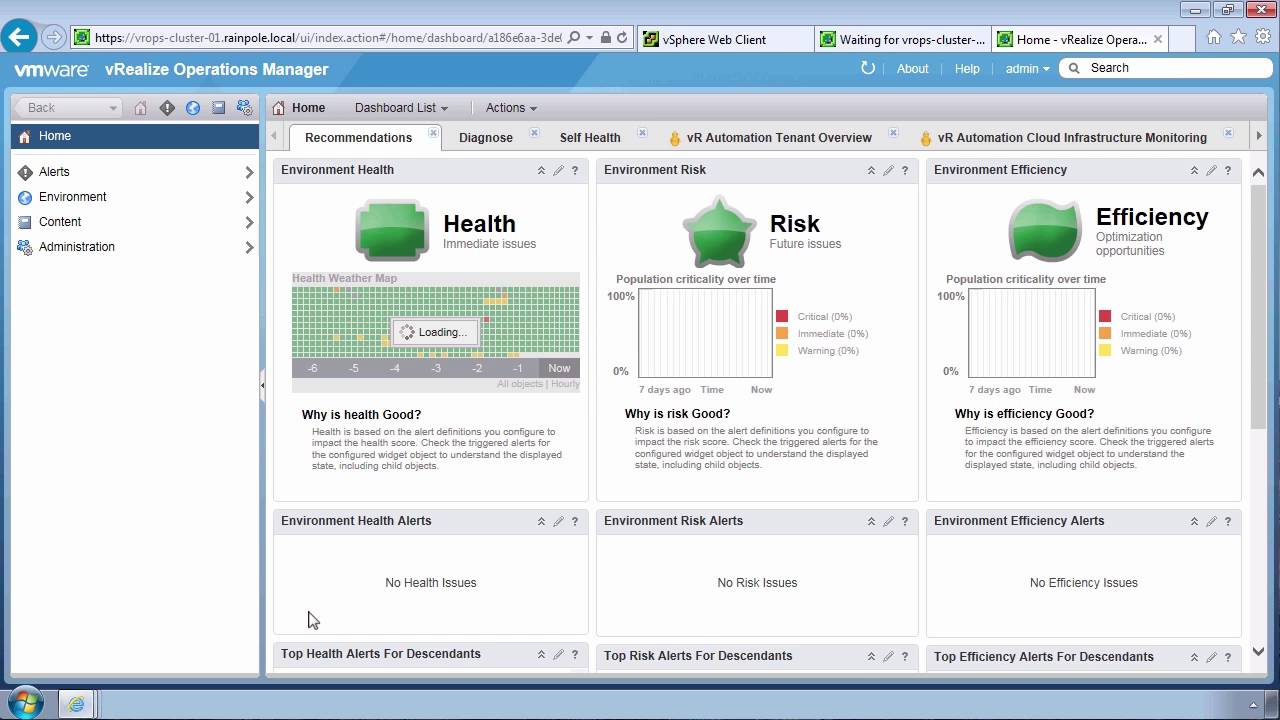Click the green Risk status badge
The width and height of the screenshot is (1280, 720).
click(x=719, y=231)
